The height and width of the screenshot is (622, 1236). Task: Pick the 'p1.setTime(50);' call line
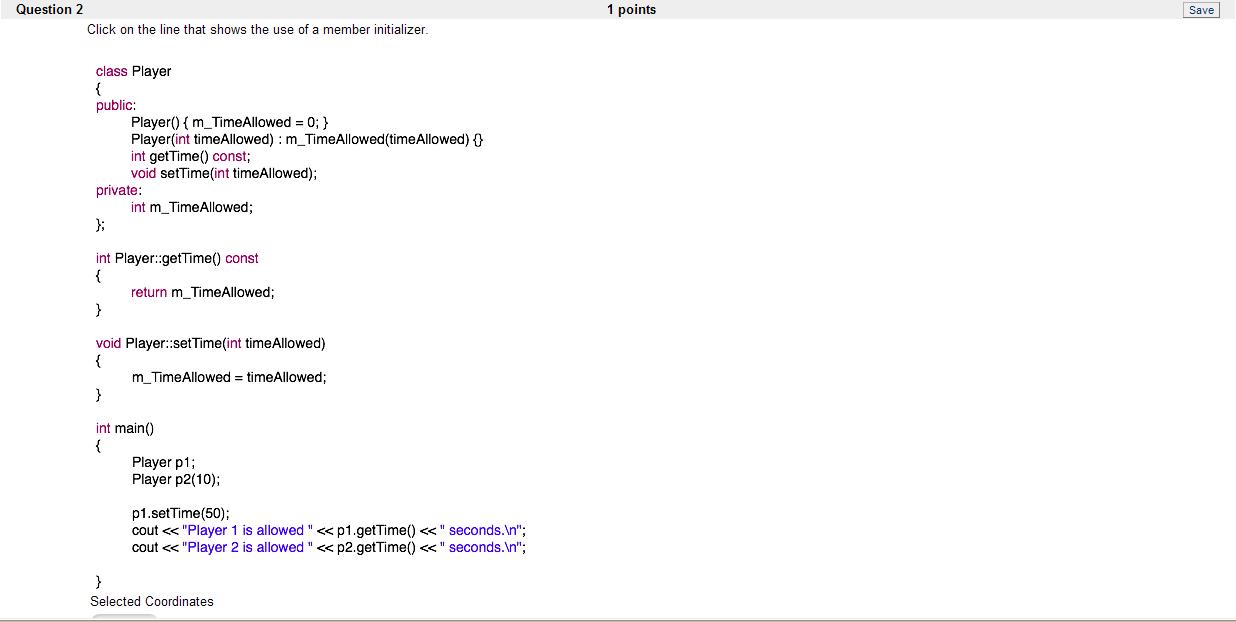181,513
